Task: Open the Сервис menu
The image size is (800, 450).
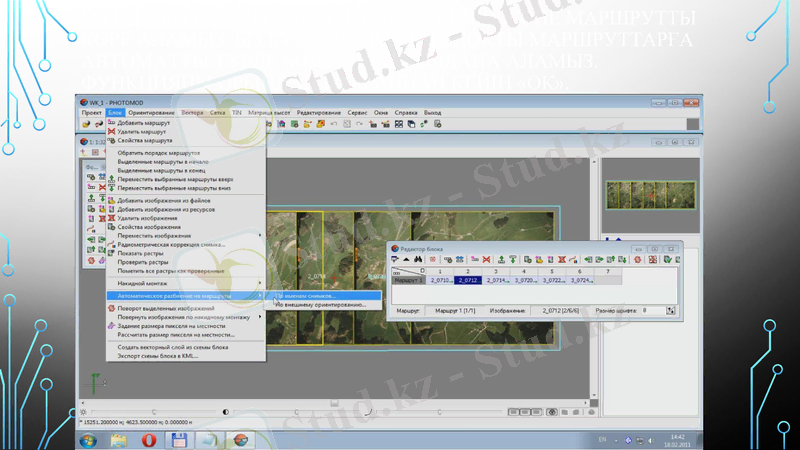Action: coord(357,113)
